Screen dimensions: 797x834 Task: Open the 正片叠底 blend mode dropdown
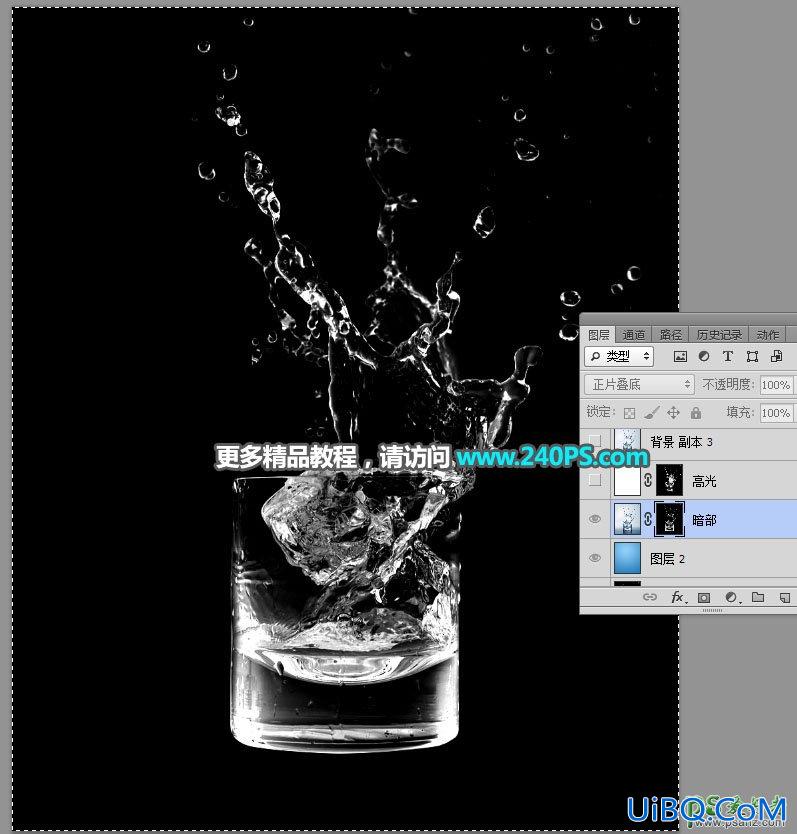coord(640,385)
